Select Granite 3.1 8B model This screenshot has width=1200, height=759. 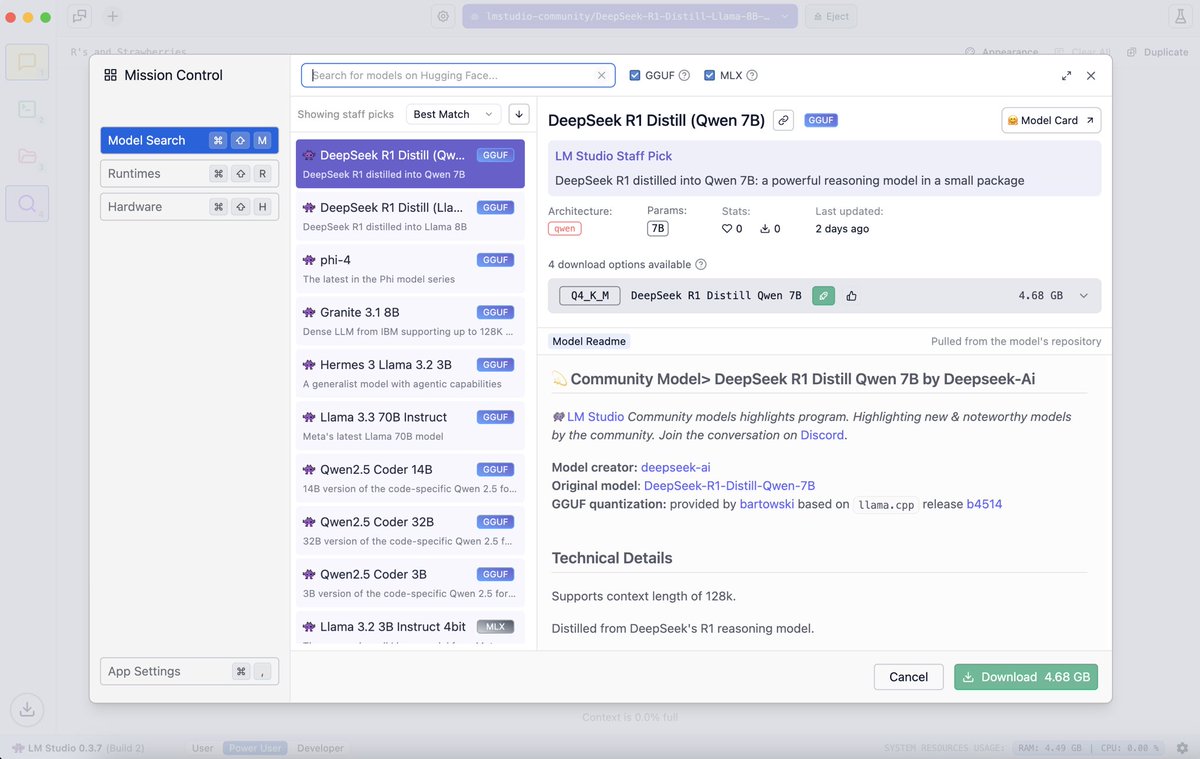(410, 321)
